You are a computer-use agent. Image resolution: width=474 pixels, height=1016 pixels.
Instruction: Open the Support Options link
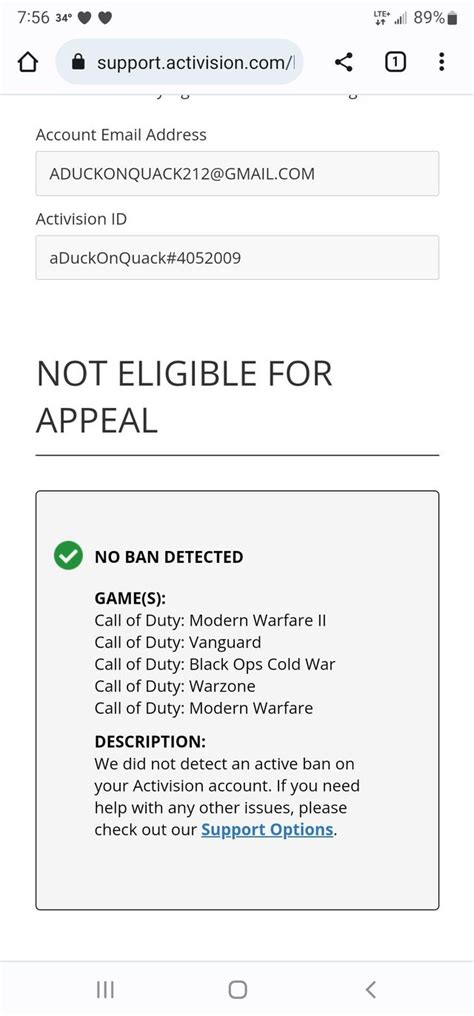tap(267, 829)
